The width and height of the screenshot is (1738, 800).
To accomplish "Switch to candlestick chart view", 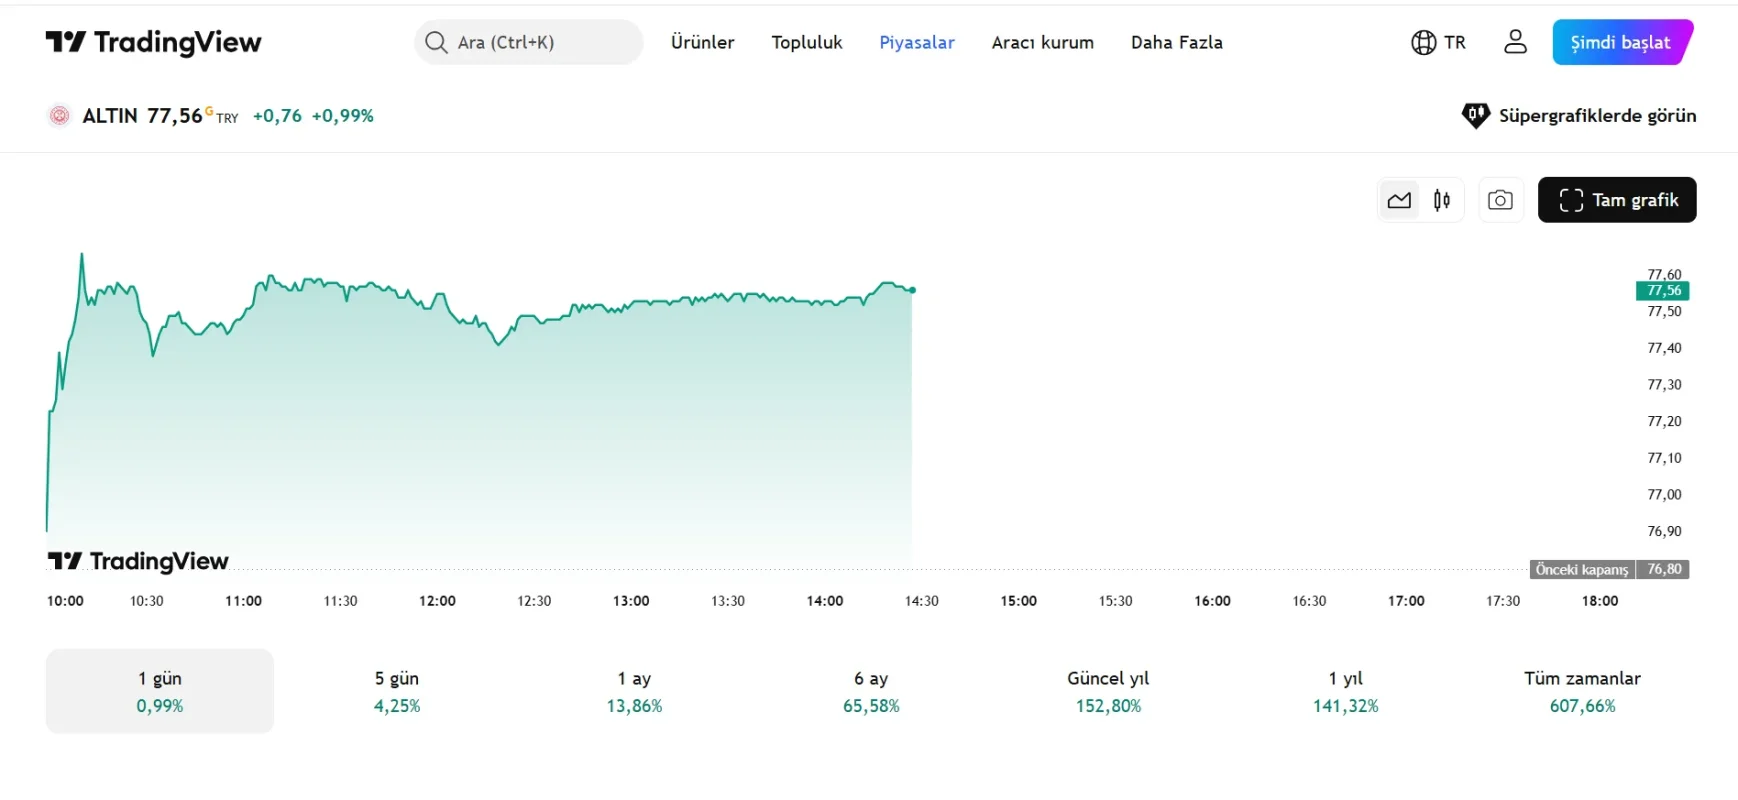I will point(1442,200).
